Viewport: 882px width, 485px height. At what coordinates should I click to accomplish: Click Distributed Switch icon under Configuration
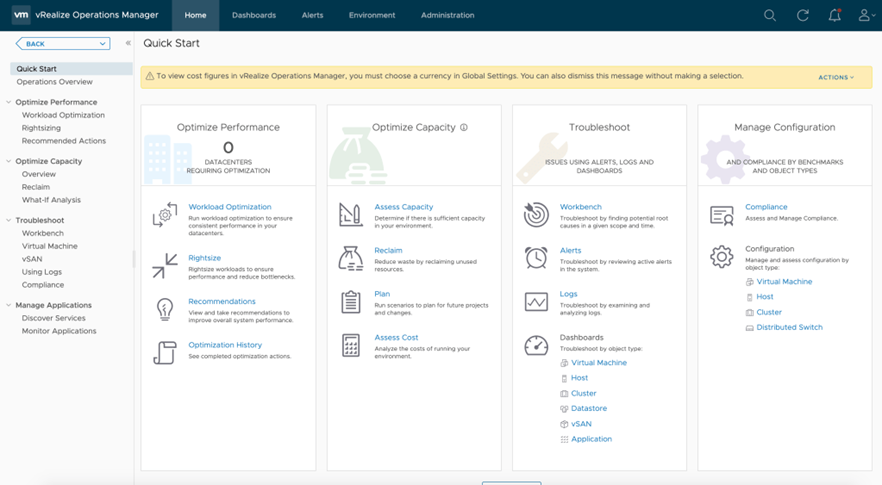(x=749, y=327)
